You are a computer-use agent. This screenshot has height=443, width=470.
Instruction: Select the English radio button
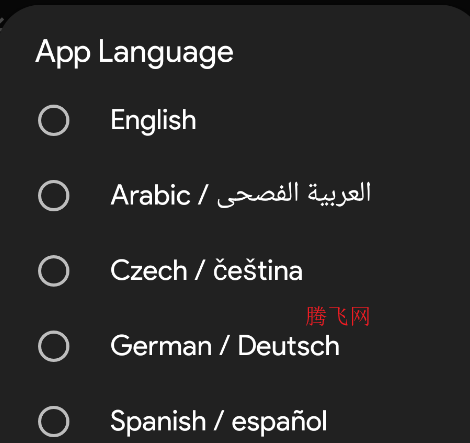pos(53,120)
